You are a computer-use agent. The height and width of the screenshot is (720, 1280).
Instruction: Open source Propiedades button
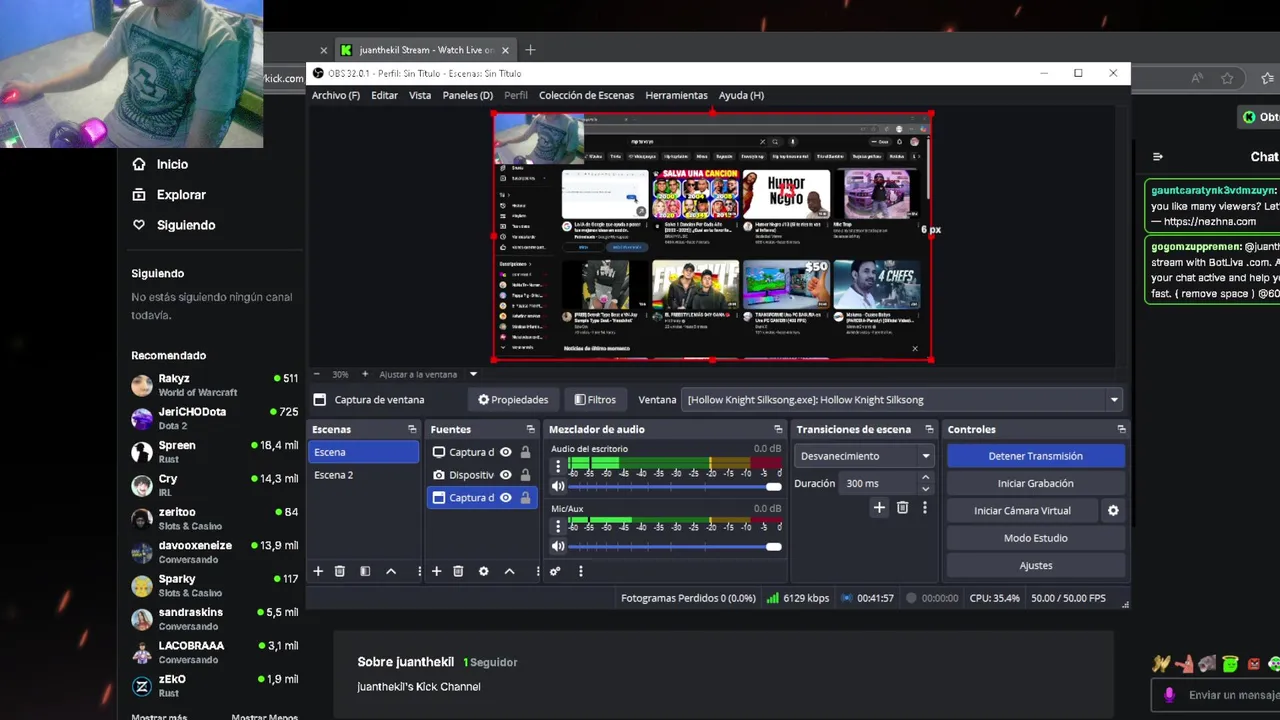[513, 400]
